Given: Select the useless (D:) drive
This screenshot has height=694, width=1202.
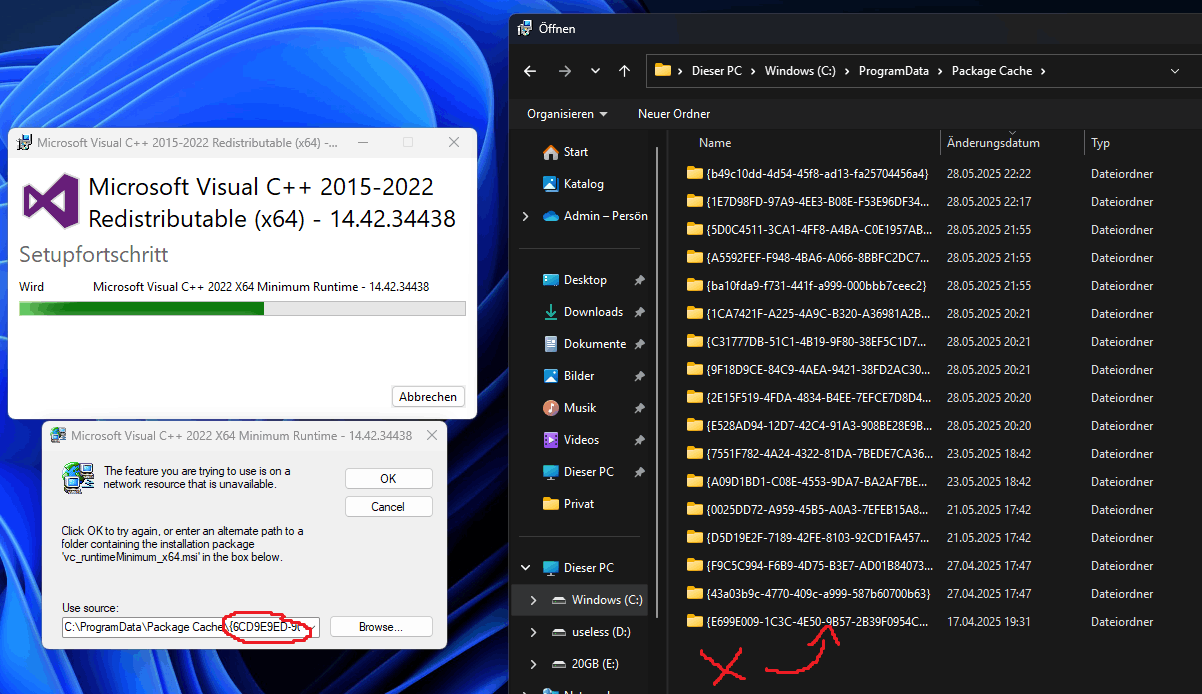Looking at the screenshot, I should click(601, 632).
